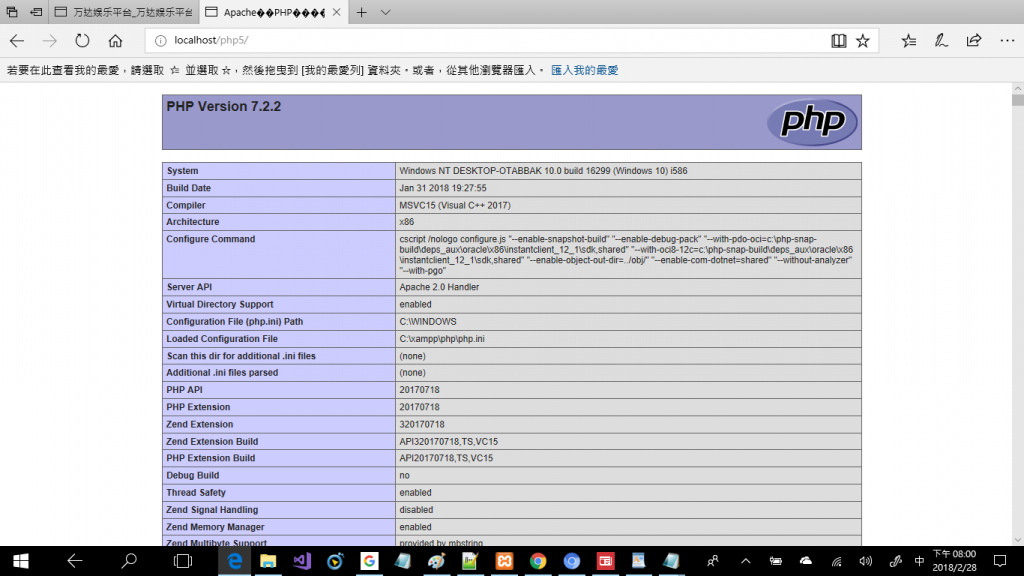Open the favorites hub icon

click(908, 40)
